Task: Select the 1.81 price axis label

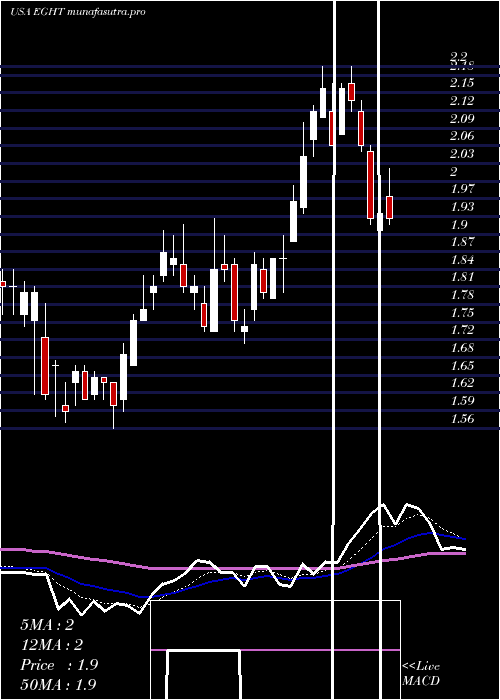Action: point(462,277)
